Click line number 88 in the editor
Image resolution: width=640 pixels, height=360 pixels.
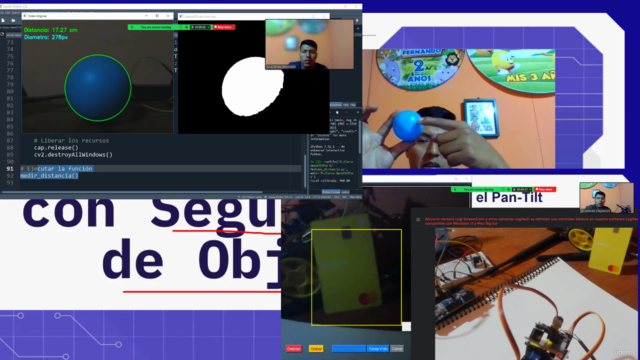(x=10, y=147)
